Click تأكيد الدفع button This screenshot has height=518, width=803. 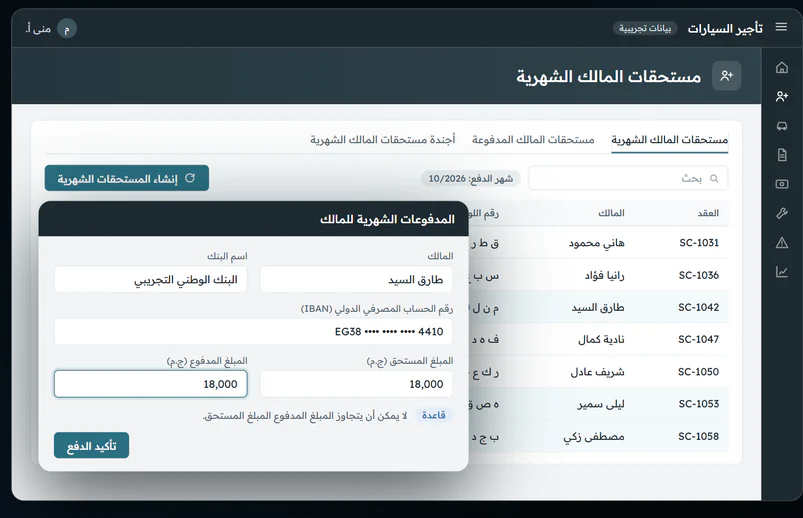[x=91, y=445]
